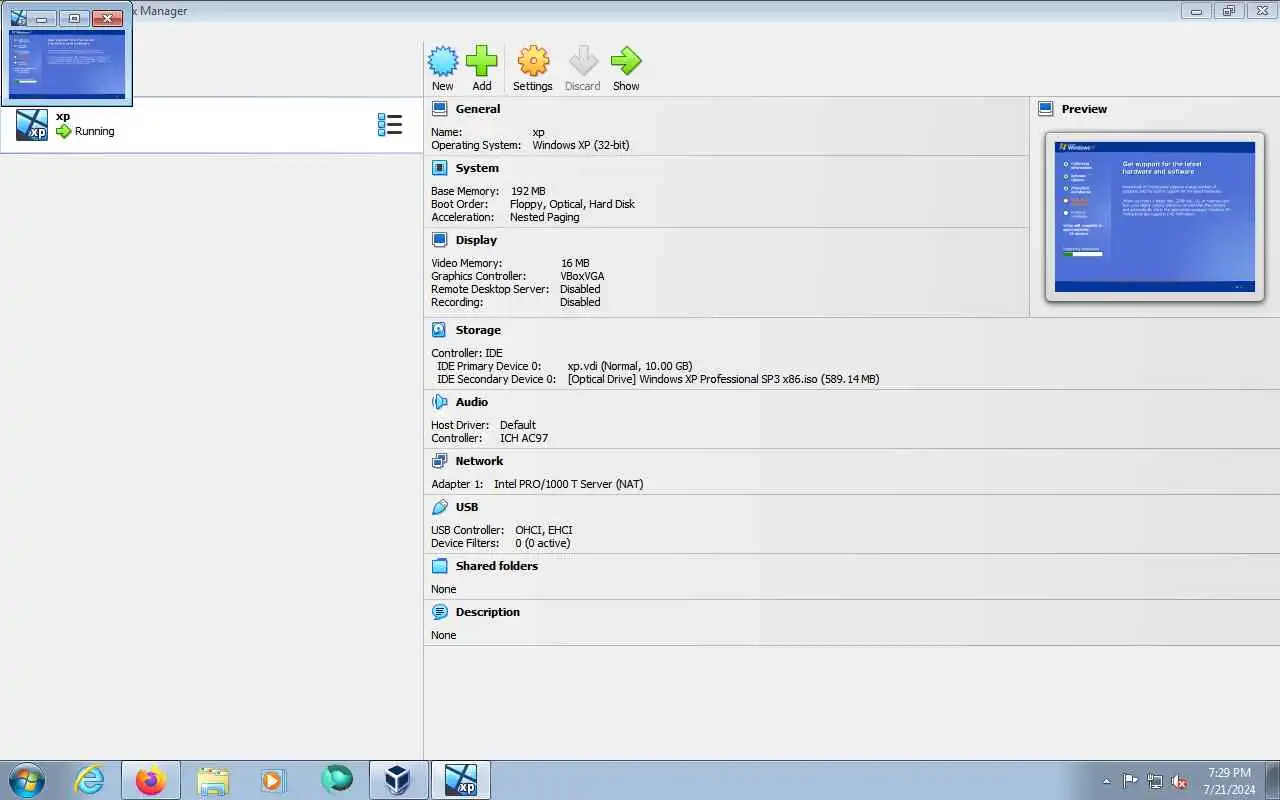Screen dimensions: 1280x800
Task: Click the Show green arrow icon
Action: click(x=626, y=61)
